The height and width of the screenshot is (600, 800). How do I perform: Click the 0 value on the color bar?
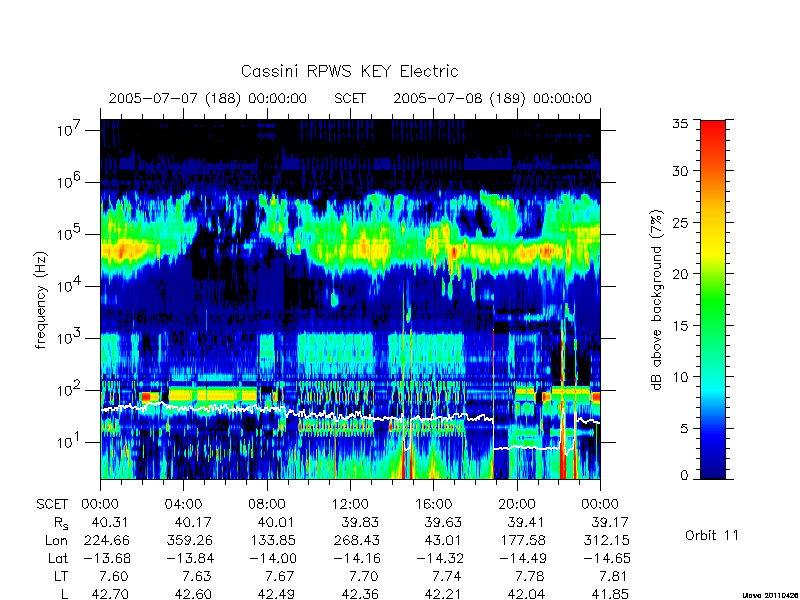click(x=684, y=475)
